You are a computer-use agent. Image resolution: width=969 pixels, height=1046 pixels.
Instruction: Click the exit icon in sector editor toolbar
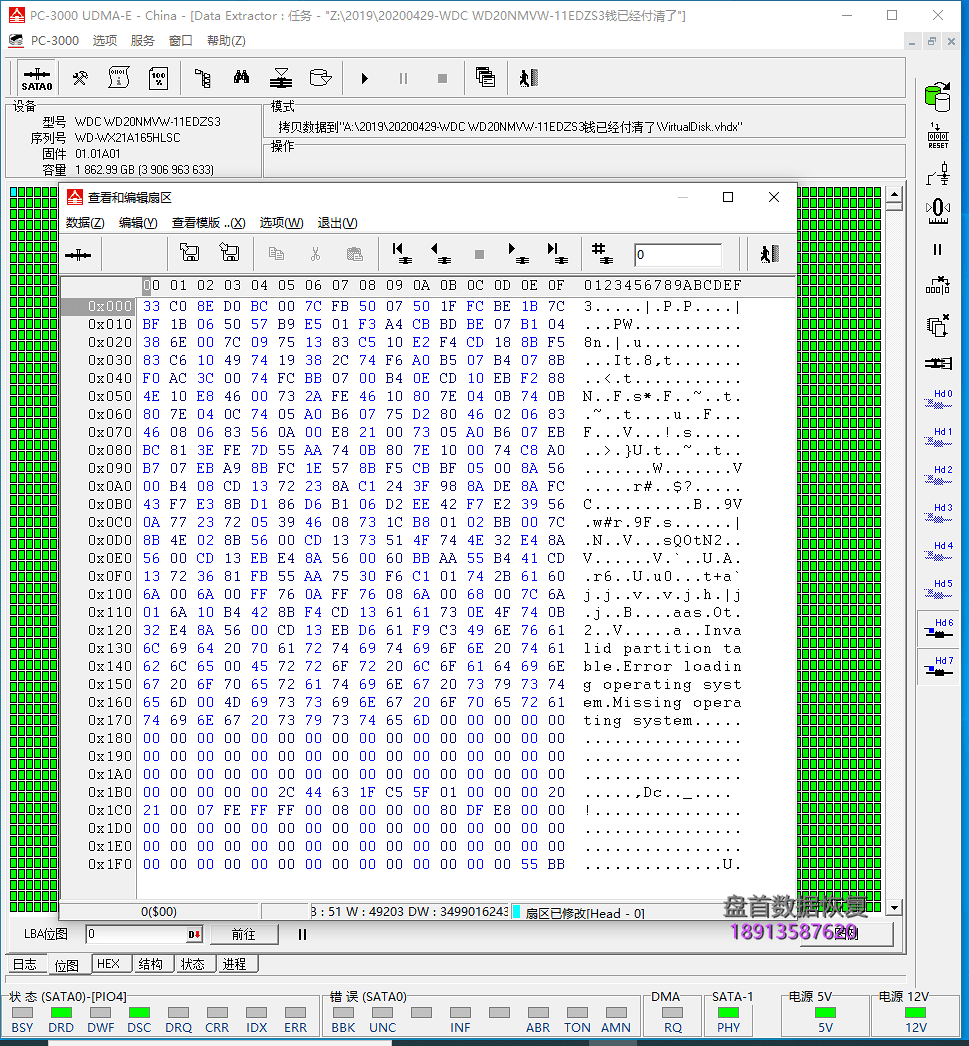pos(769,253)
